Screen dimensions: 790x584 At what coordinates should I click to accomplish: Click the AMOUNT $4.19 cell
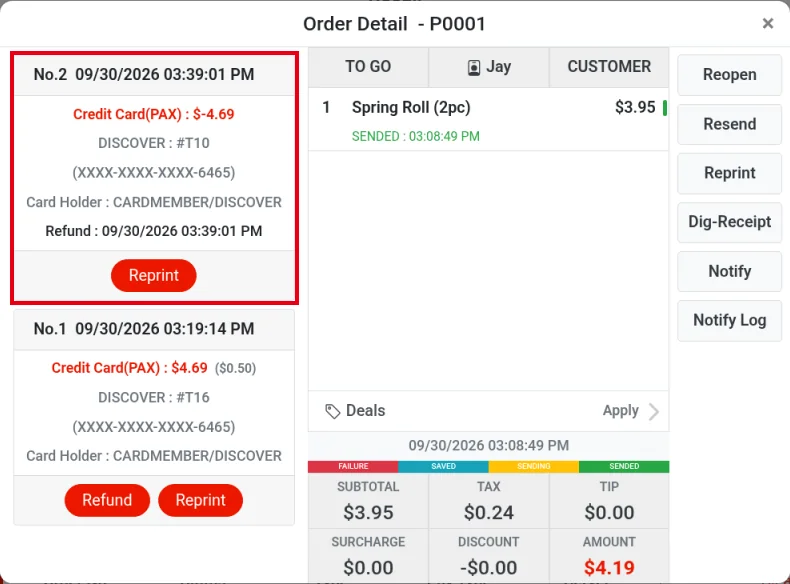[x=609, y=556]
